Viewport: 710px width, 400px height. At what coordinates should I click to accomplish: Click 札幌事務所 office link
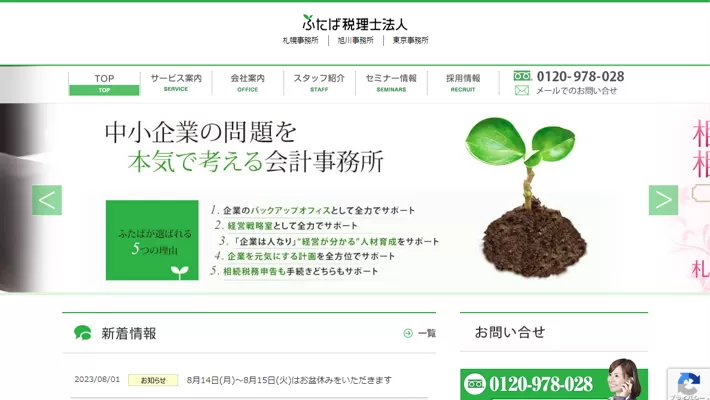coord(300,41)
